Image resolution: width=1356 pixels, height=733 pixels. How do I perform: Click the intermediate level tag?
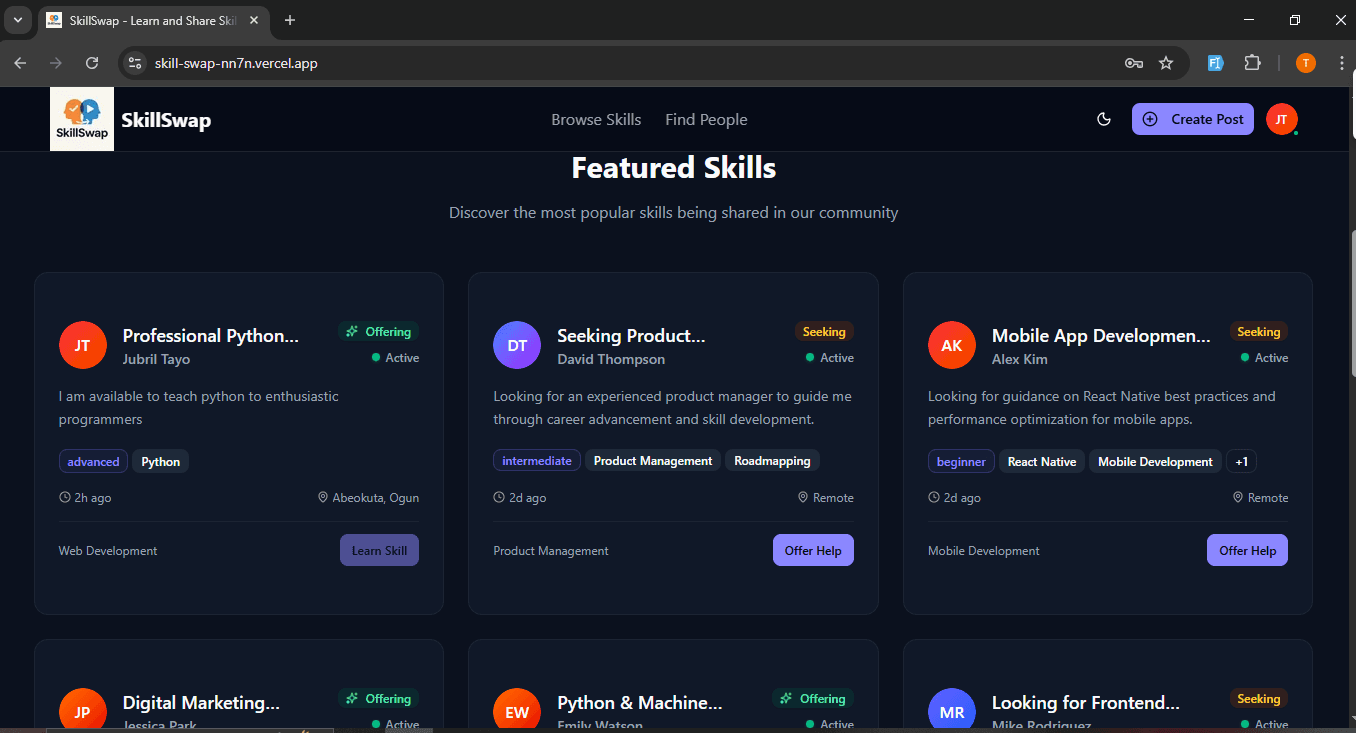coord(537,461)
